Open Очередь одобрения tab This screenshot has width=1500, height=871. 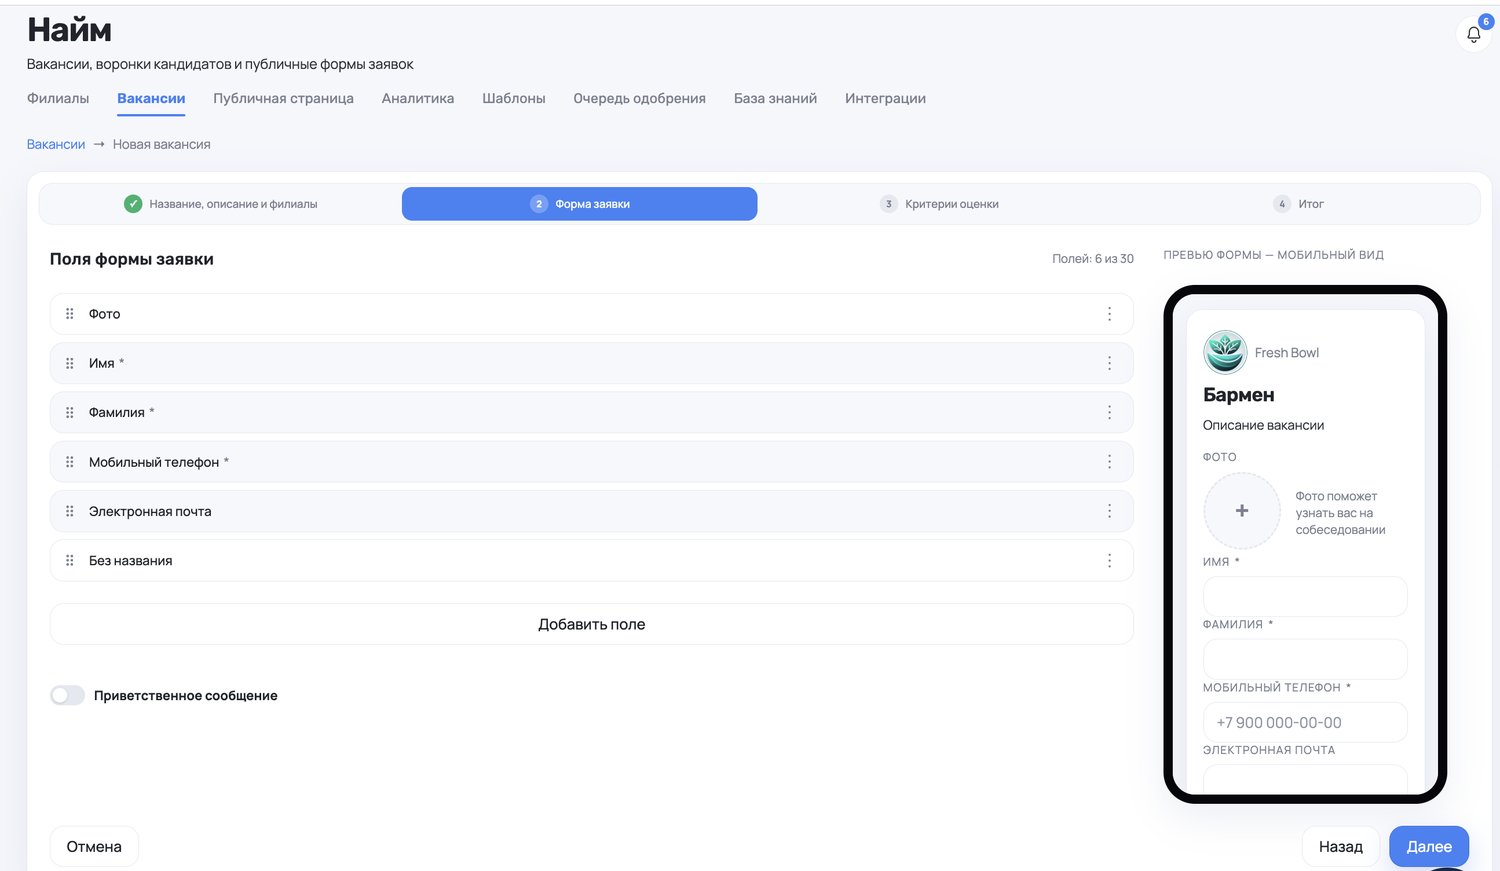pyautogui.click(x=639, y=98)
